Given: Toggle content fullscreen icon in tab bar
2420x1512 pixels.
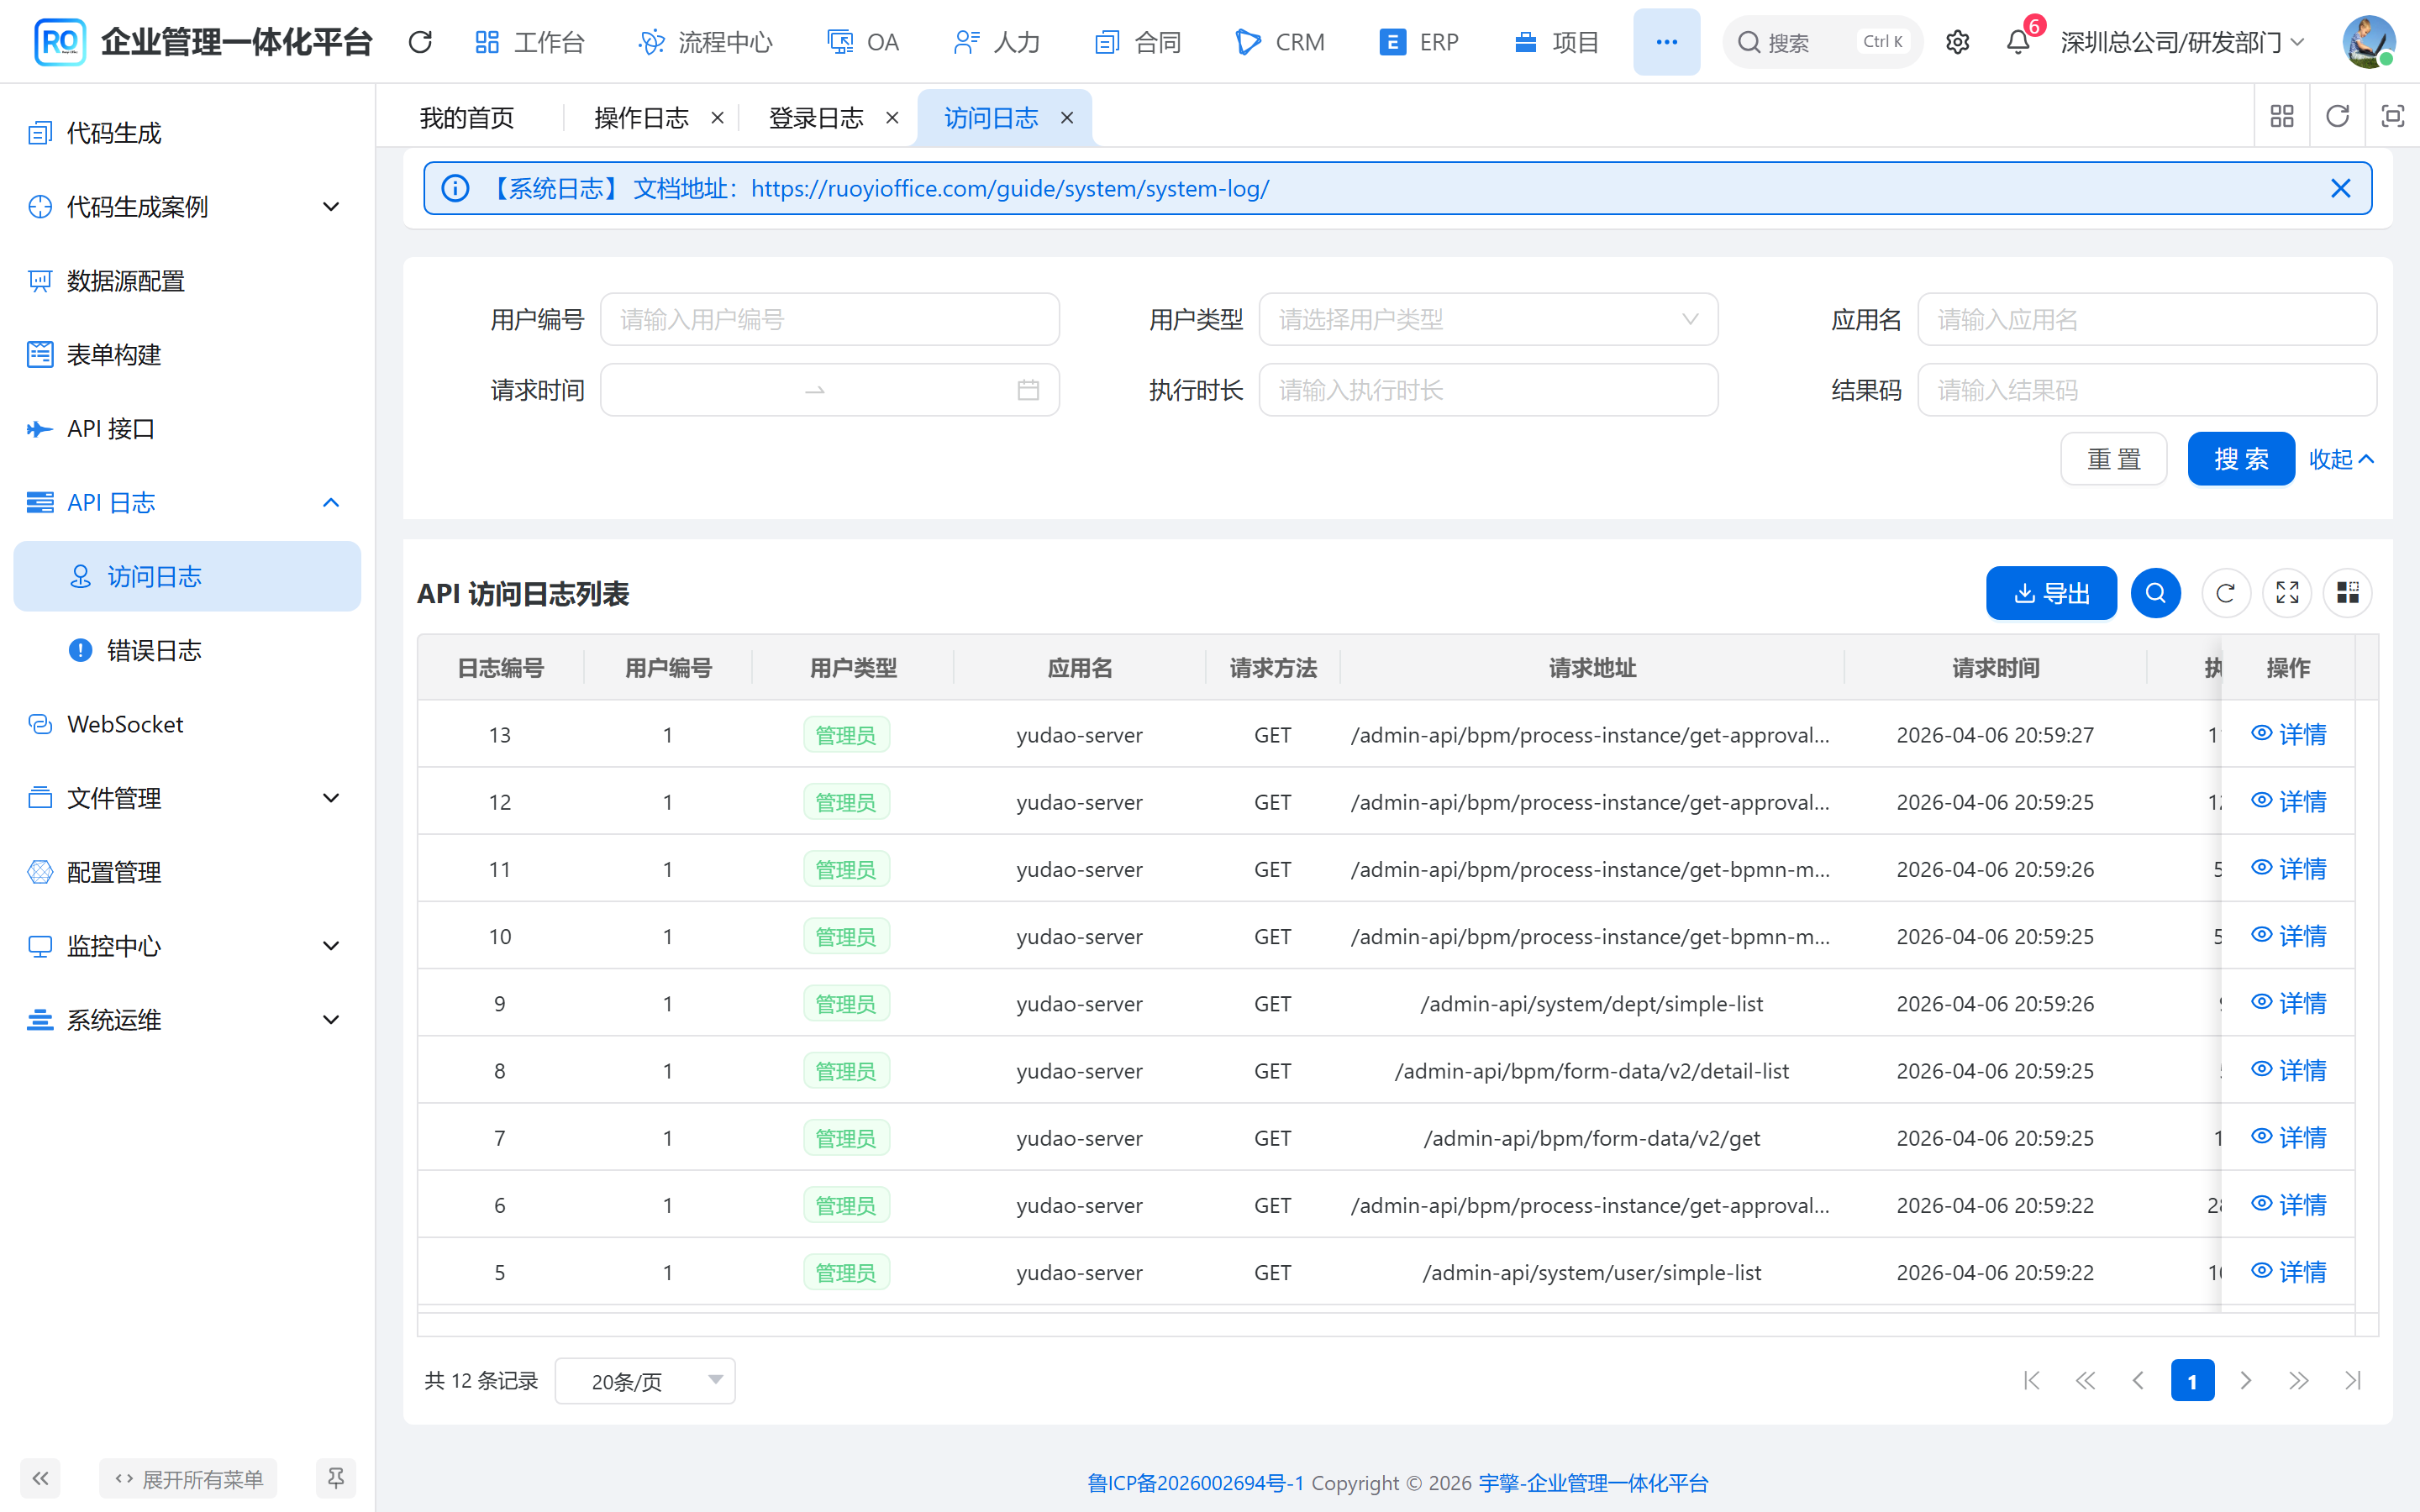Looking at the screenshot, I should [2392, 117].
